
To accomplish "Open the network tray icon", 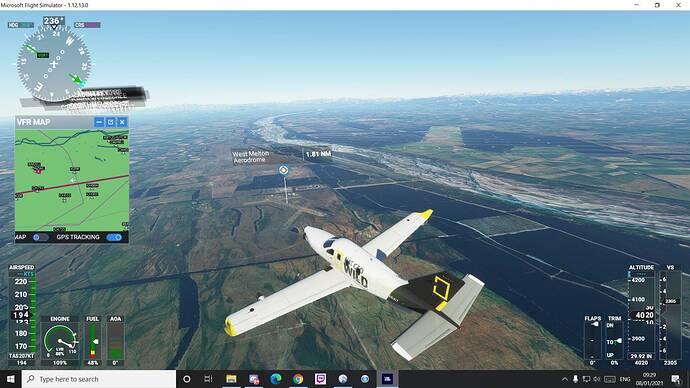I will (x=586, y=379).
